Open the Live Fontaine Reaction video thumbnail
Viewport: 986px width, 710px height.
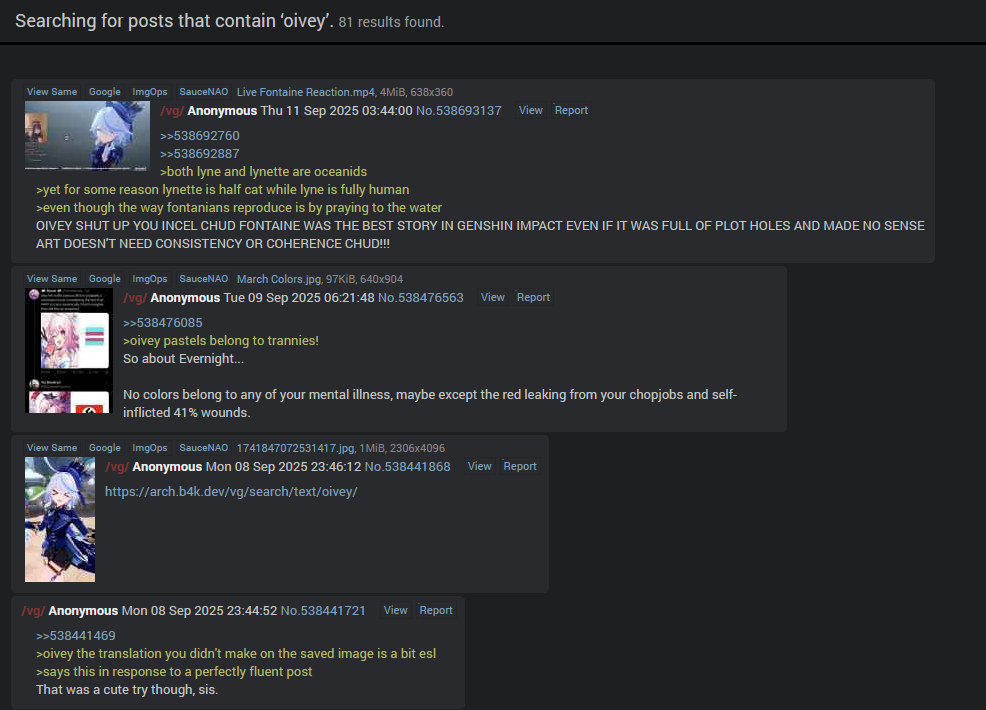click(x=87, y=136)
